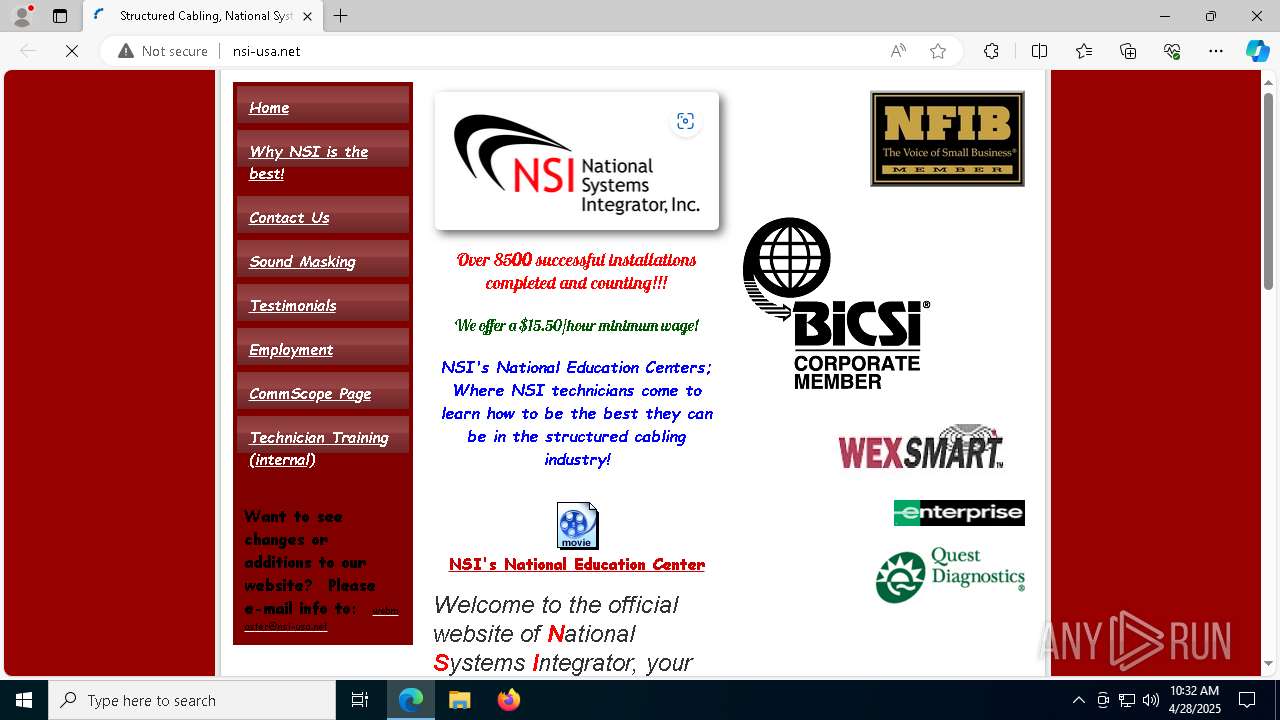1280x720 pixels.
Task: Click the WEXSMART logo
Action: click(920, 448)
